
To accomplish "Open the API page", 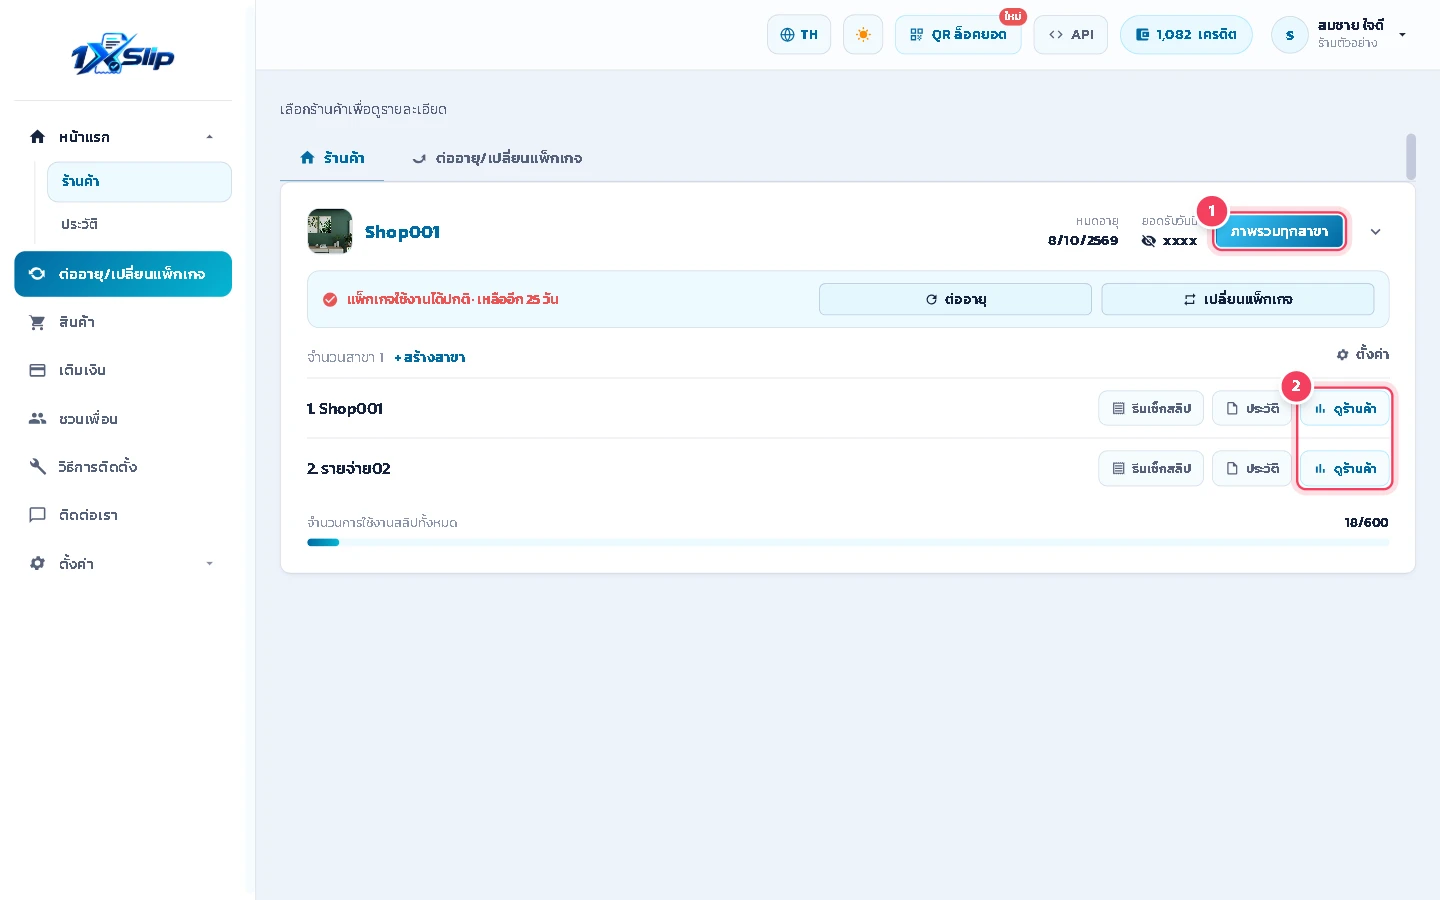I will (x=1071, y=35).
